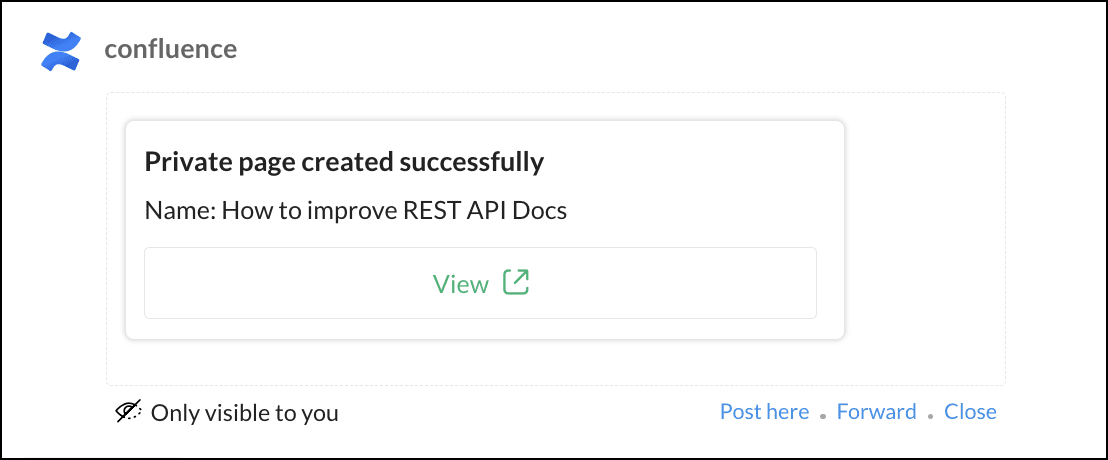The width and height of the screenshot is (1108, 460).
Task: Open the page with the View button
Action: [480, 283]
